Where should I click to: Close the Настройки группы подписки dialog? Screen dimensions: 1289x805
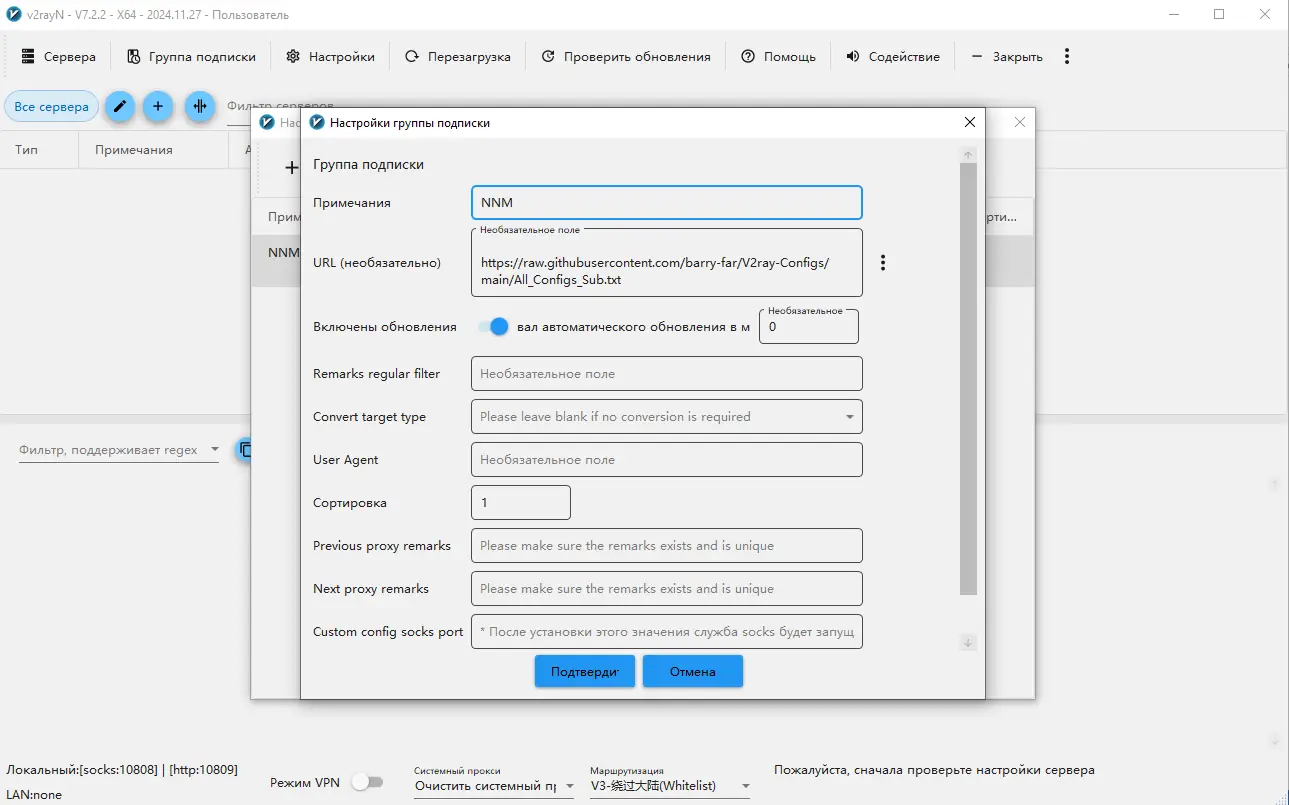click(x=969, y=122)
